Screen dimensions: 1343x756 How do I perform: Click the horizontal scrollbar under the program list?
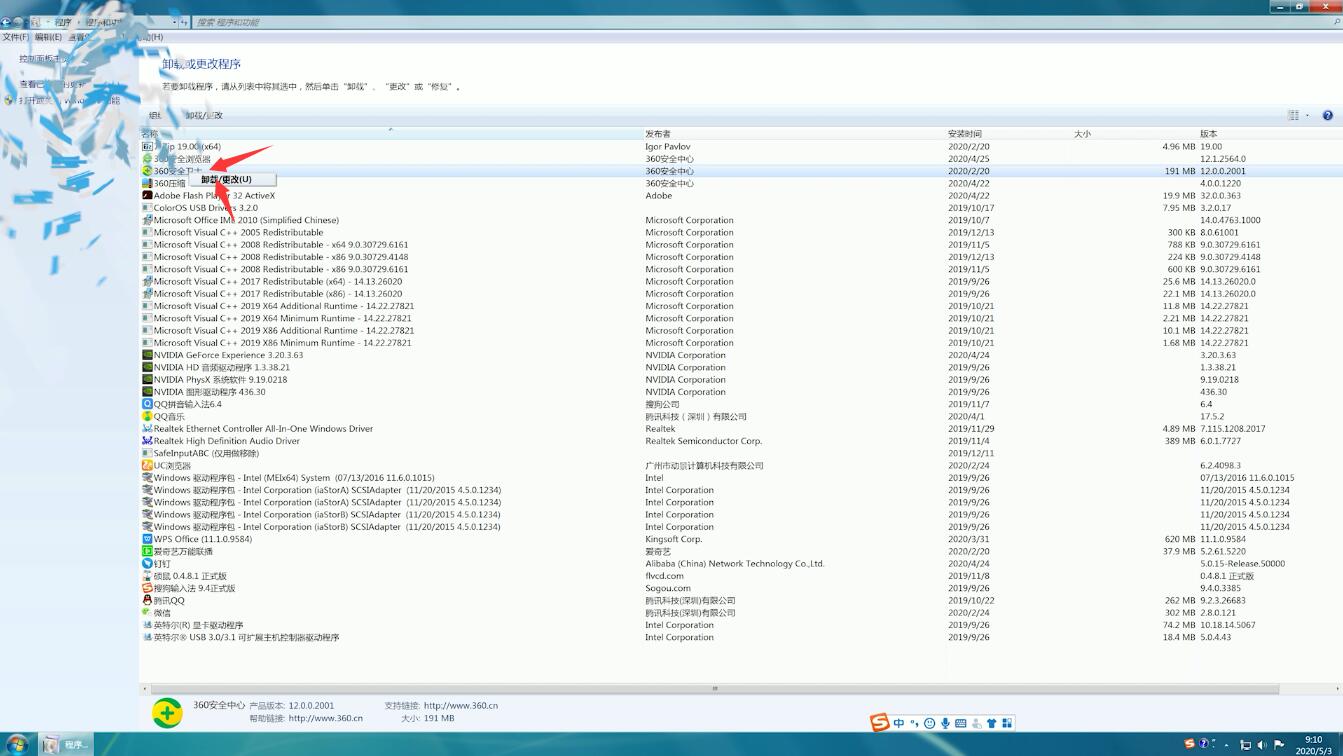(x=714, y=688)
